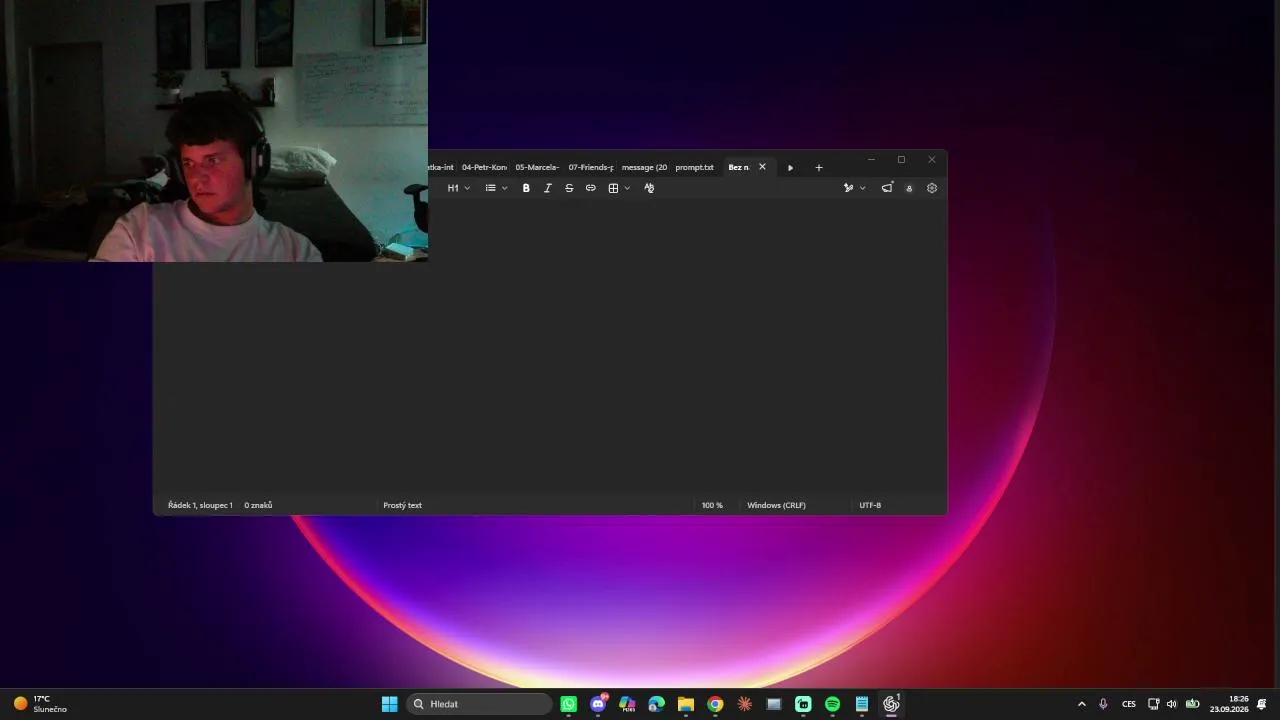
Task: Apply italic formatting in Notepad toolbar
Action: (x=547, y=188)
